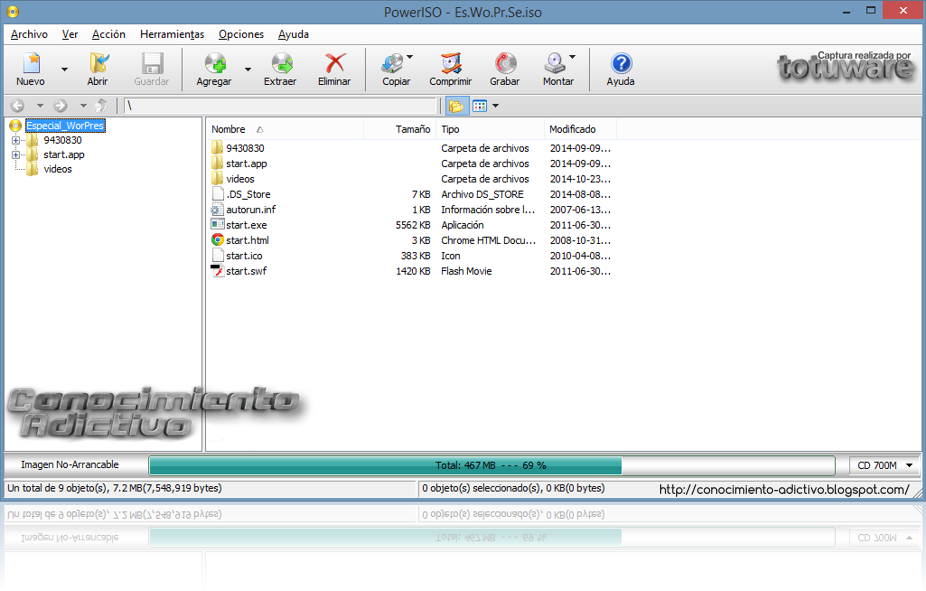Click the Eliminar red X icon
Viewport: 926px width, 591px height.
tap(335, 63)
